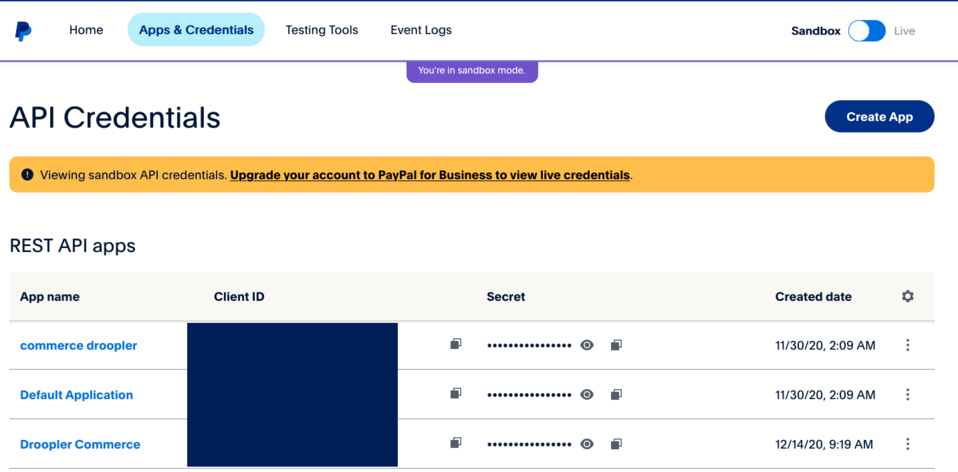Open more options for Droopler Commerce
The width and height of the screenshot is (958, 472).
pyautogui.click(x=908, y=444)
